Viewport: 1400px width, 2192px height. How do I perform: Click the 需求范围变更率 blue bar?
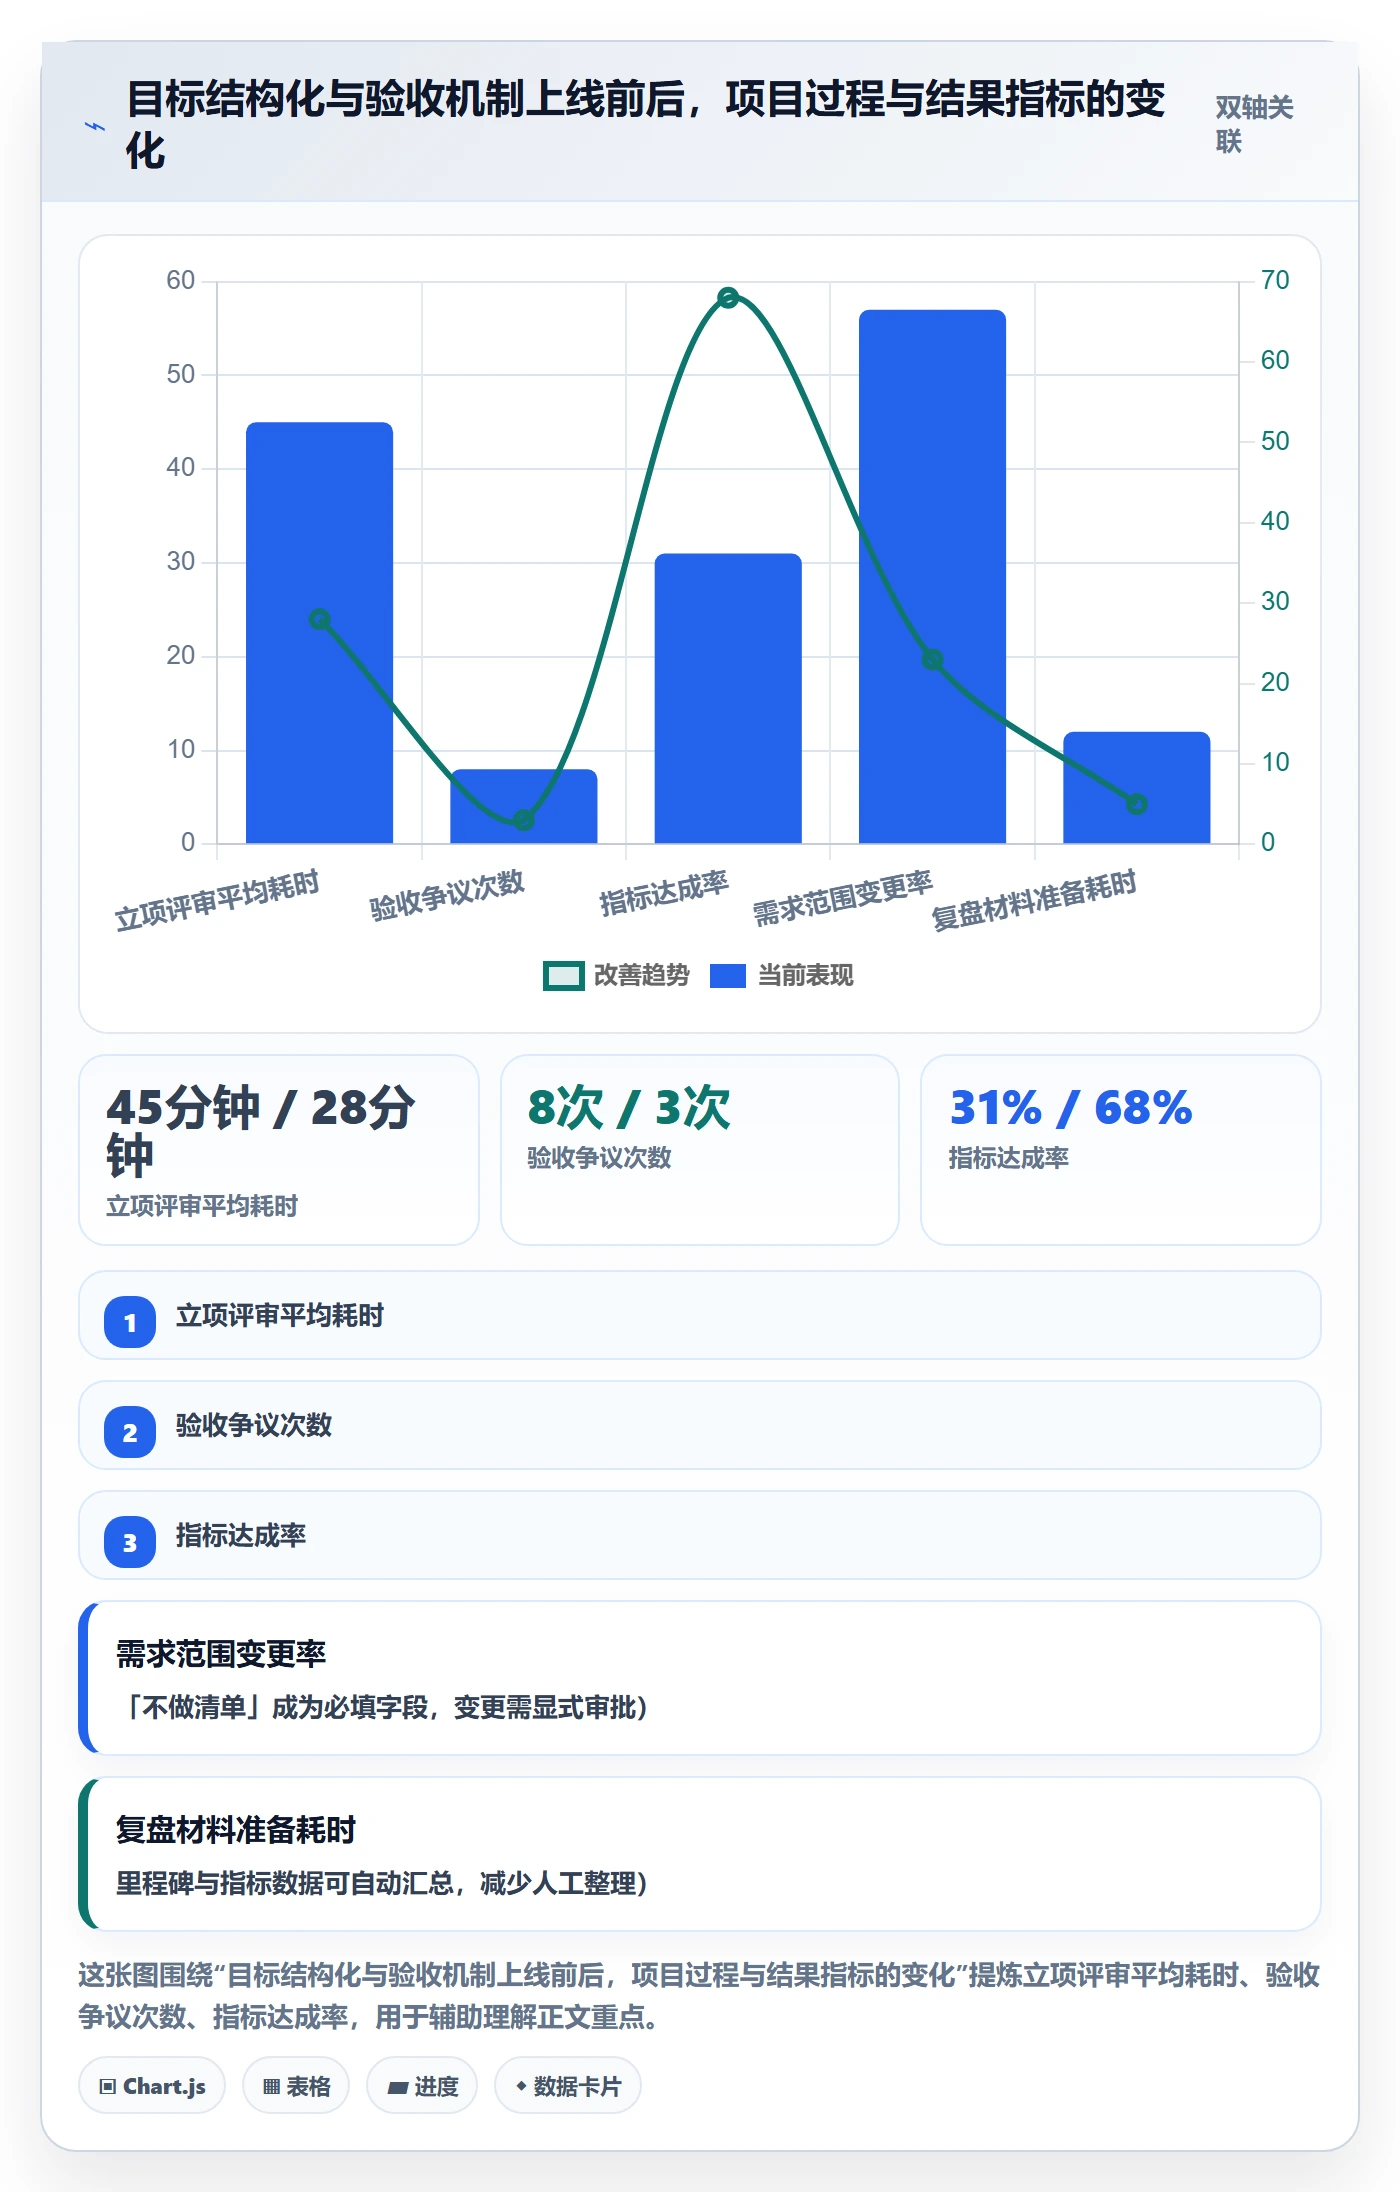932,577
